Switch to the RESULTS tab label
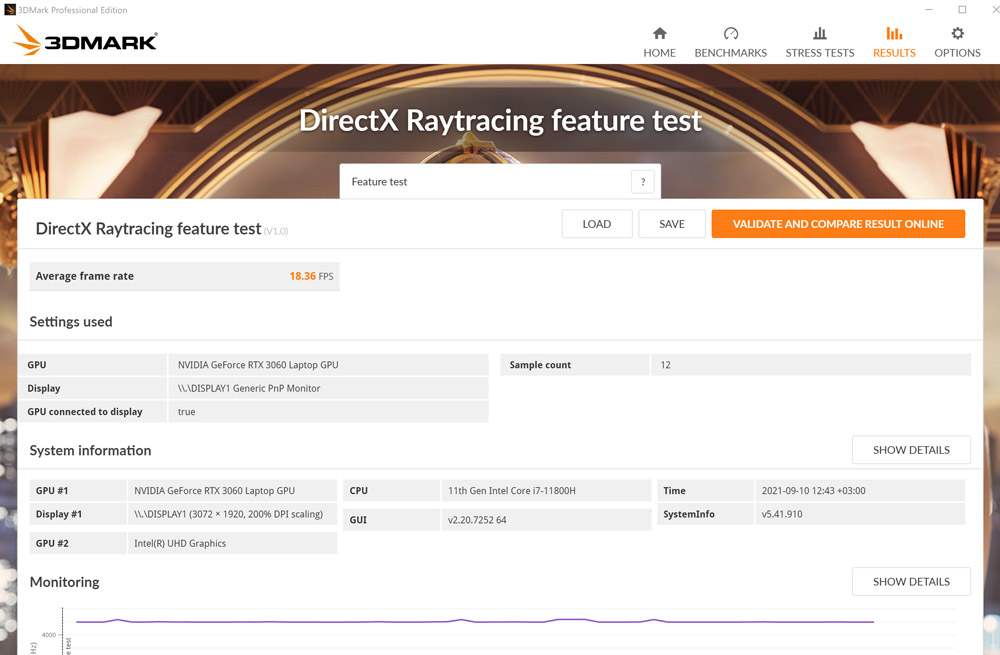The image size is (1000, 655). tap(894, 53)
